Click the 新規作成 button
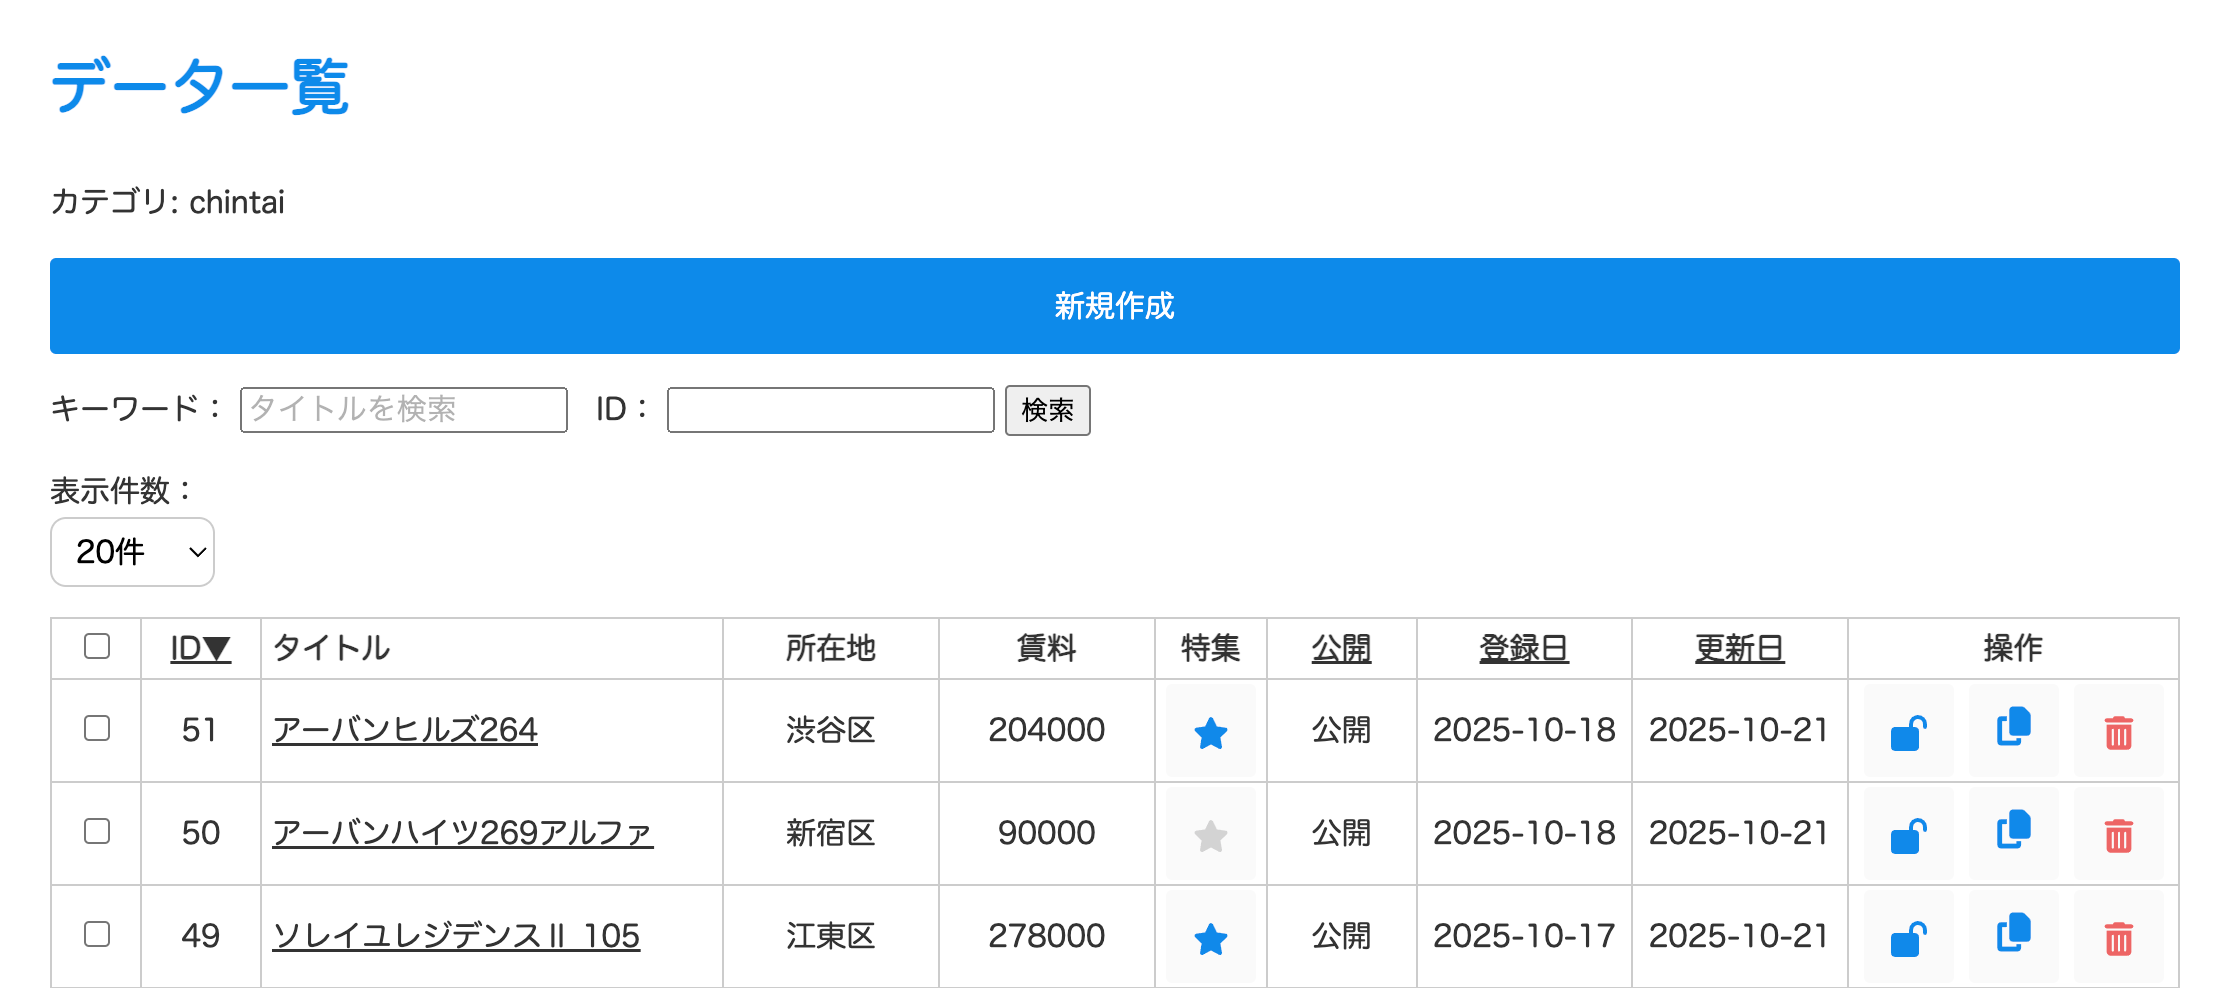This screenshot has height=988, width=2232. (x=1114, y=306)
